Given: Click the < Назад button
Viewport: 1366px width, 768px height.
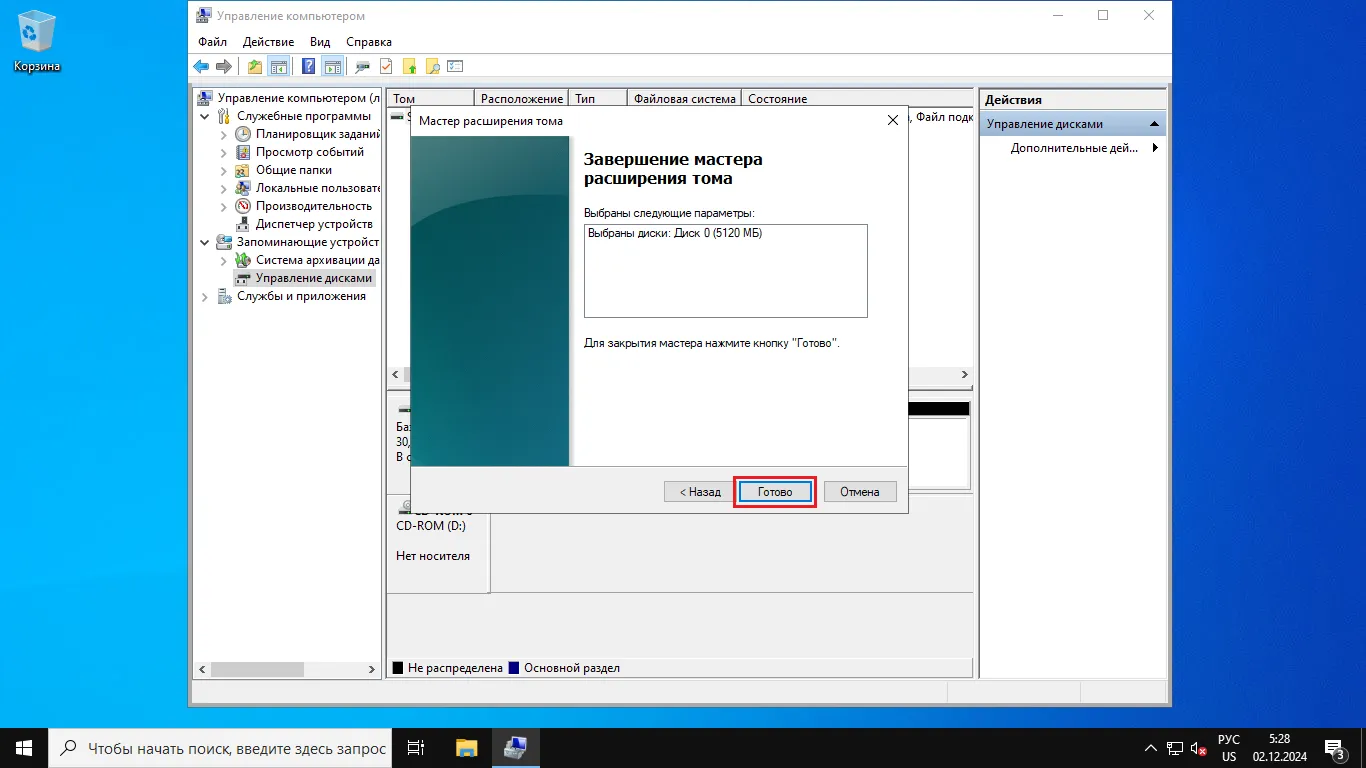Looking at the screenshot, I should point(699,492).
